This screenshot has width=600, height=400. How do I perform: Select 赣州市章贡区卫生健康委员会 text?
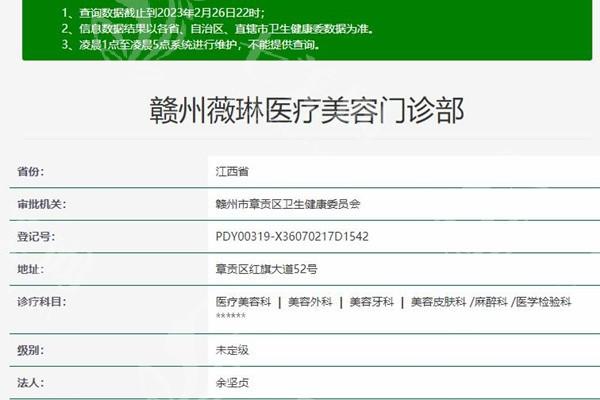pos(288,204)
